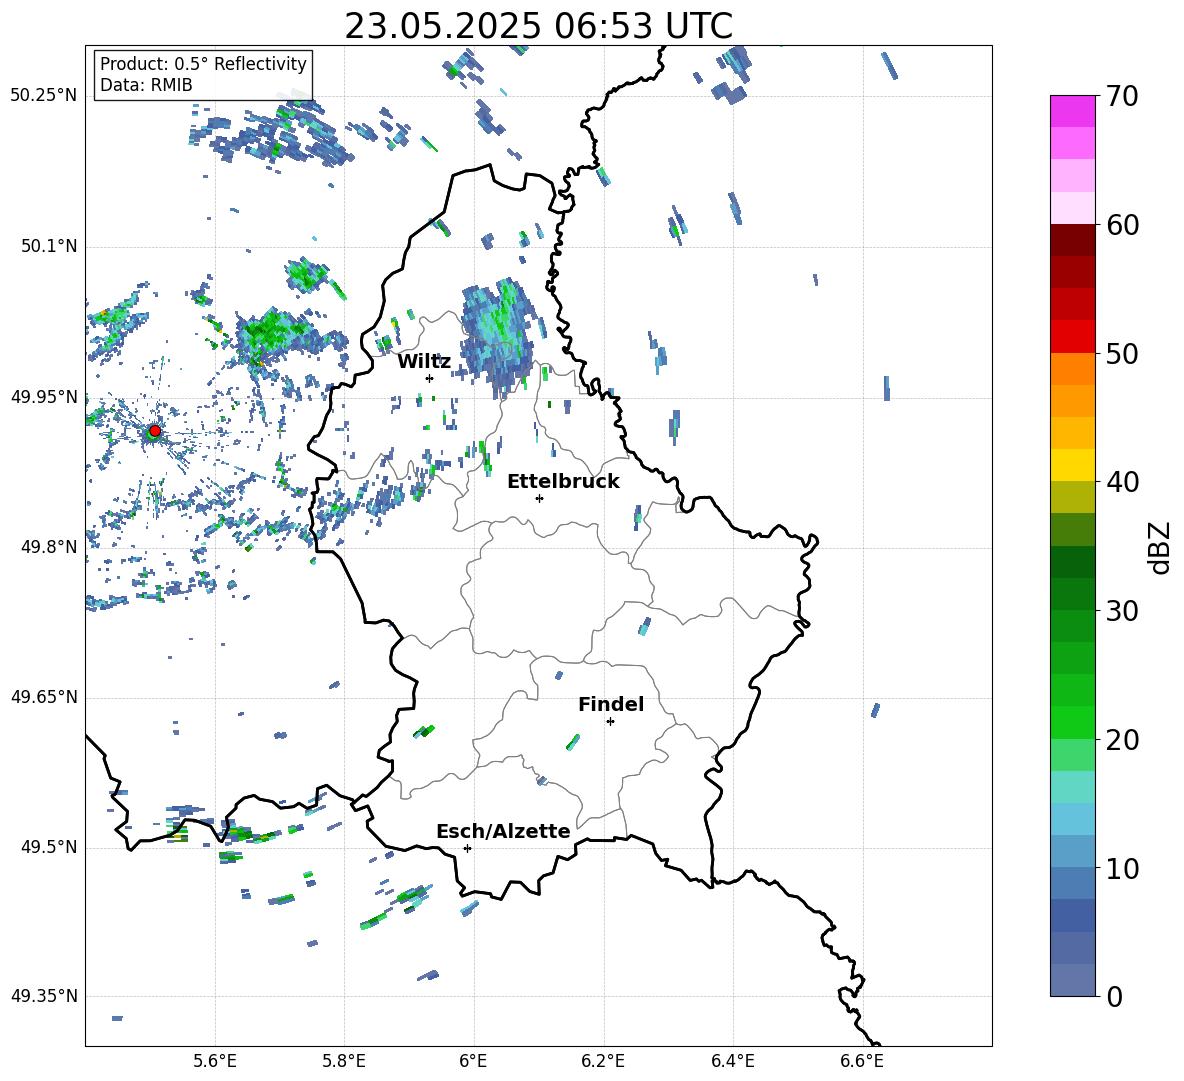Click the colorbar 0 tick label
This screenshot has height=1081, width=1184.
(x=1115, y=996)
